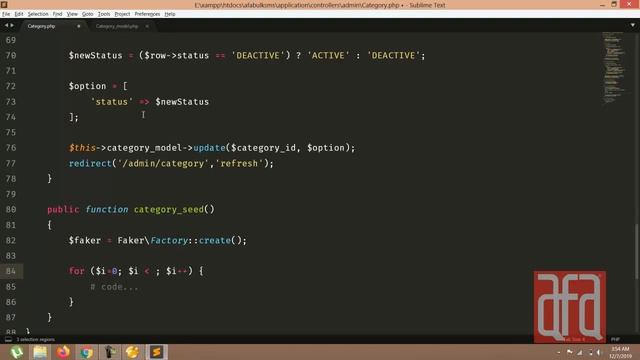Open the volume tray icon
The width and height of the screenshot is (640, 360).
pos(599,352)
